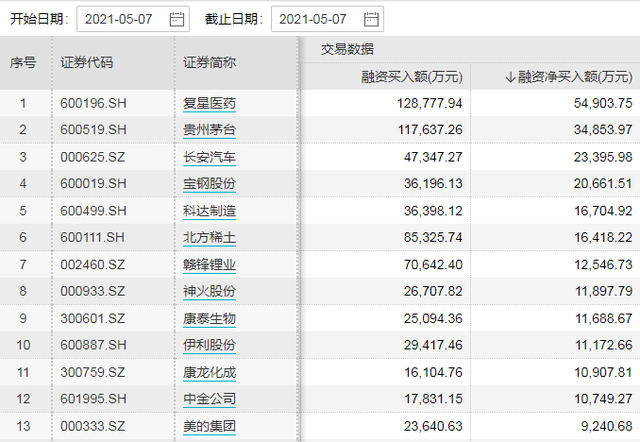
Task: Click the value 11,897.79
Action: [604, 291]
